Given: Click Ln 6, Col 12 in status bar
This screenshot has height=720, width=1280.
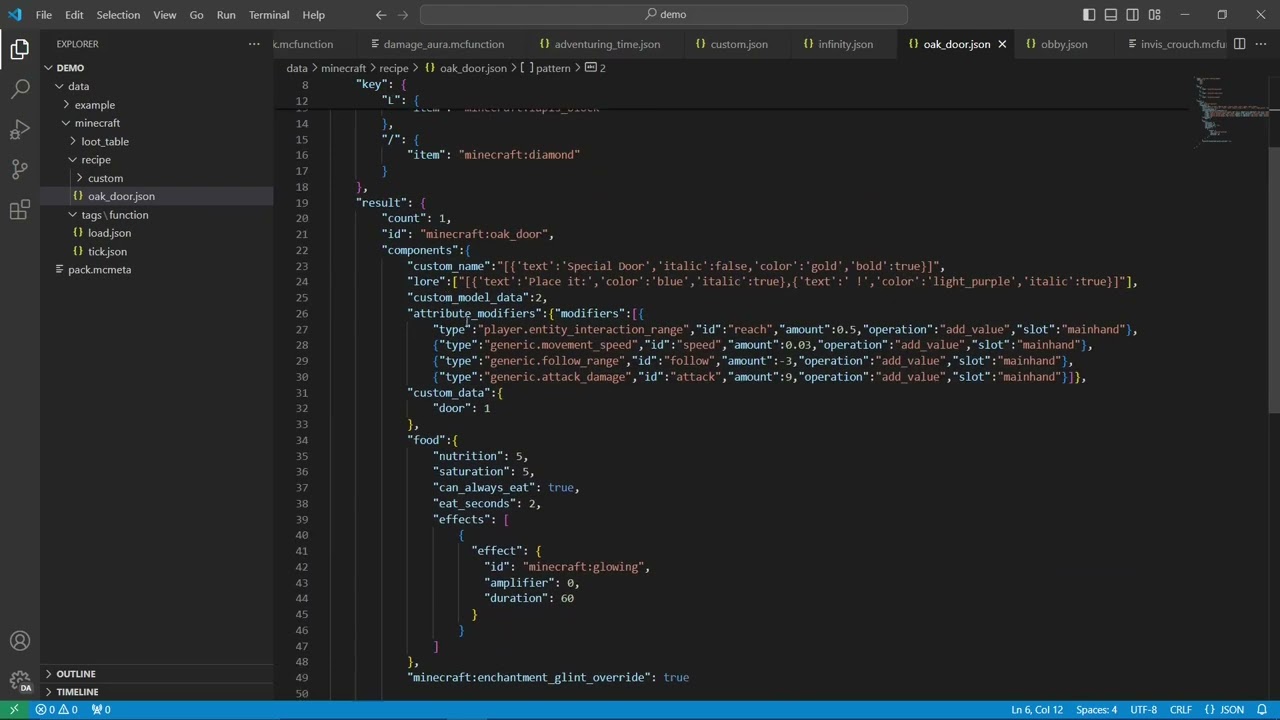Looking at the screenshot, I should (1037, 710).
